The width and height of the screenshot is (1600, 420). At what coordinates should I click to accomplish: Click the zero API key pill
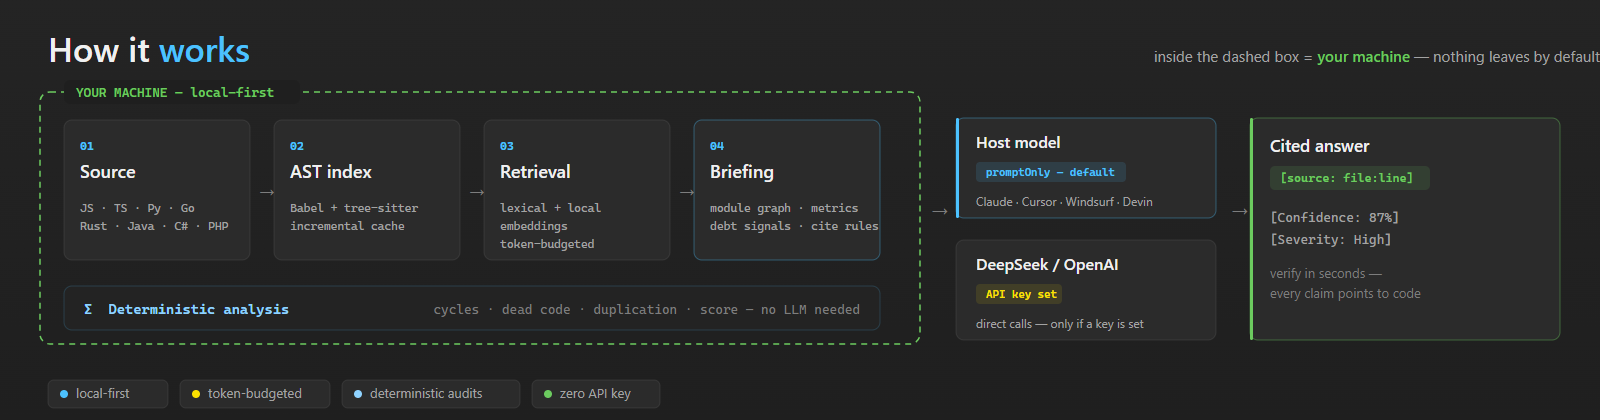[x=596, y=394]
